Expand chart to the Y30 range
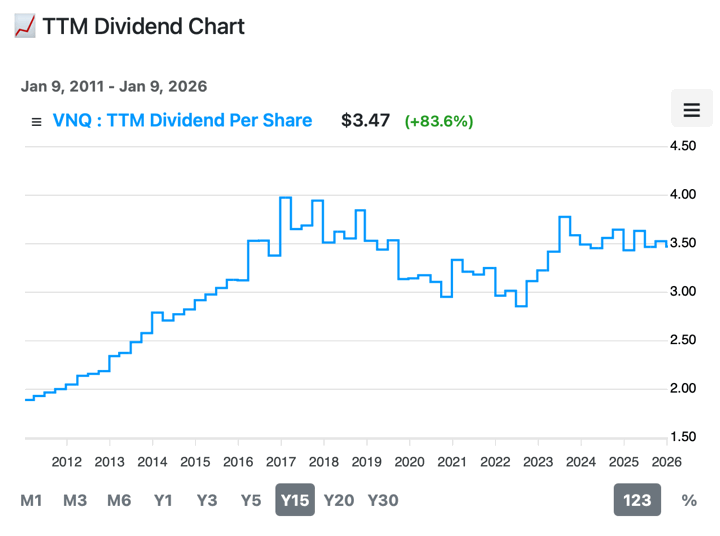This screenshot has width=720, height=536. (383, 500)
